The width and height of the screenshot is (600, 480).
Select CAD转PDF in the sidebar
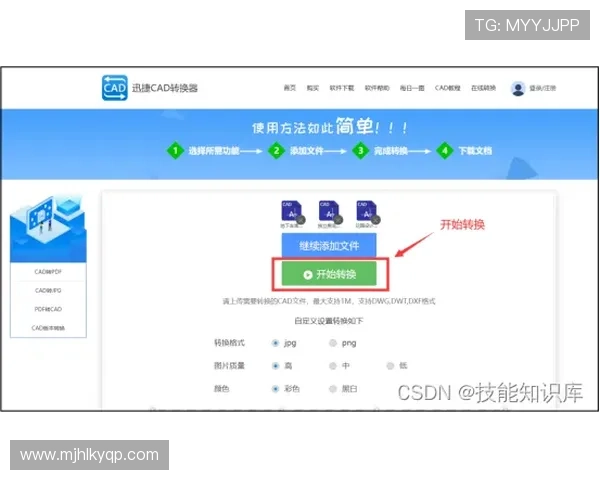48,272
